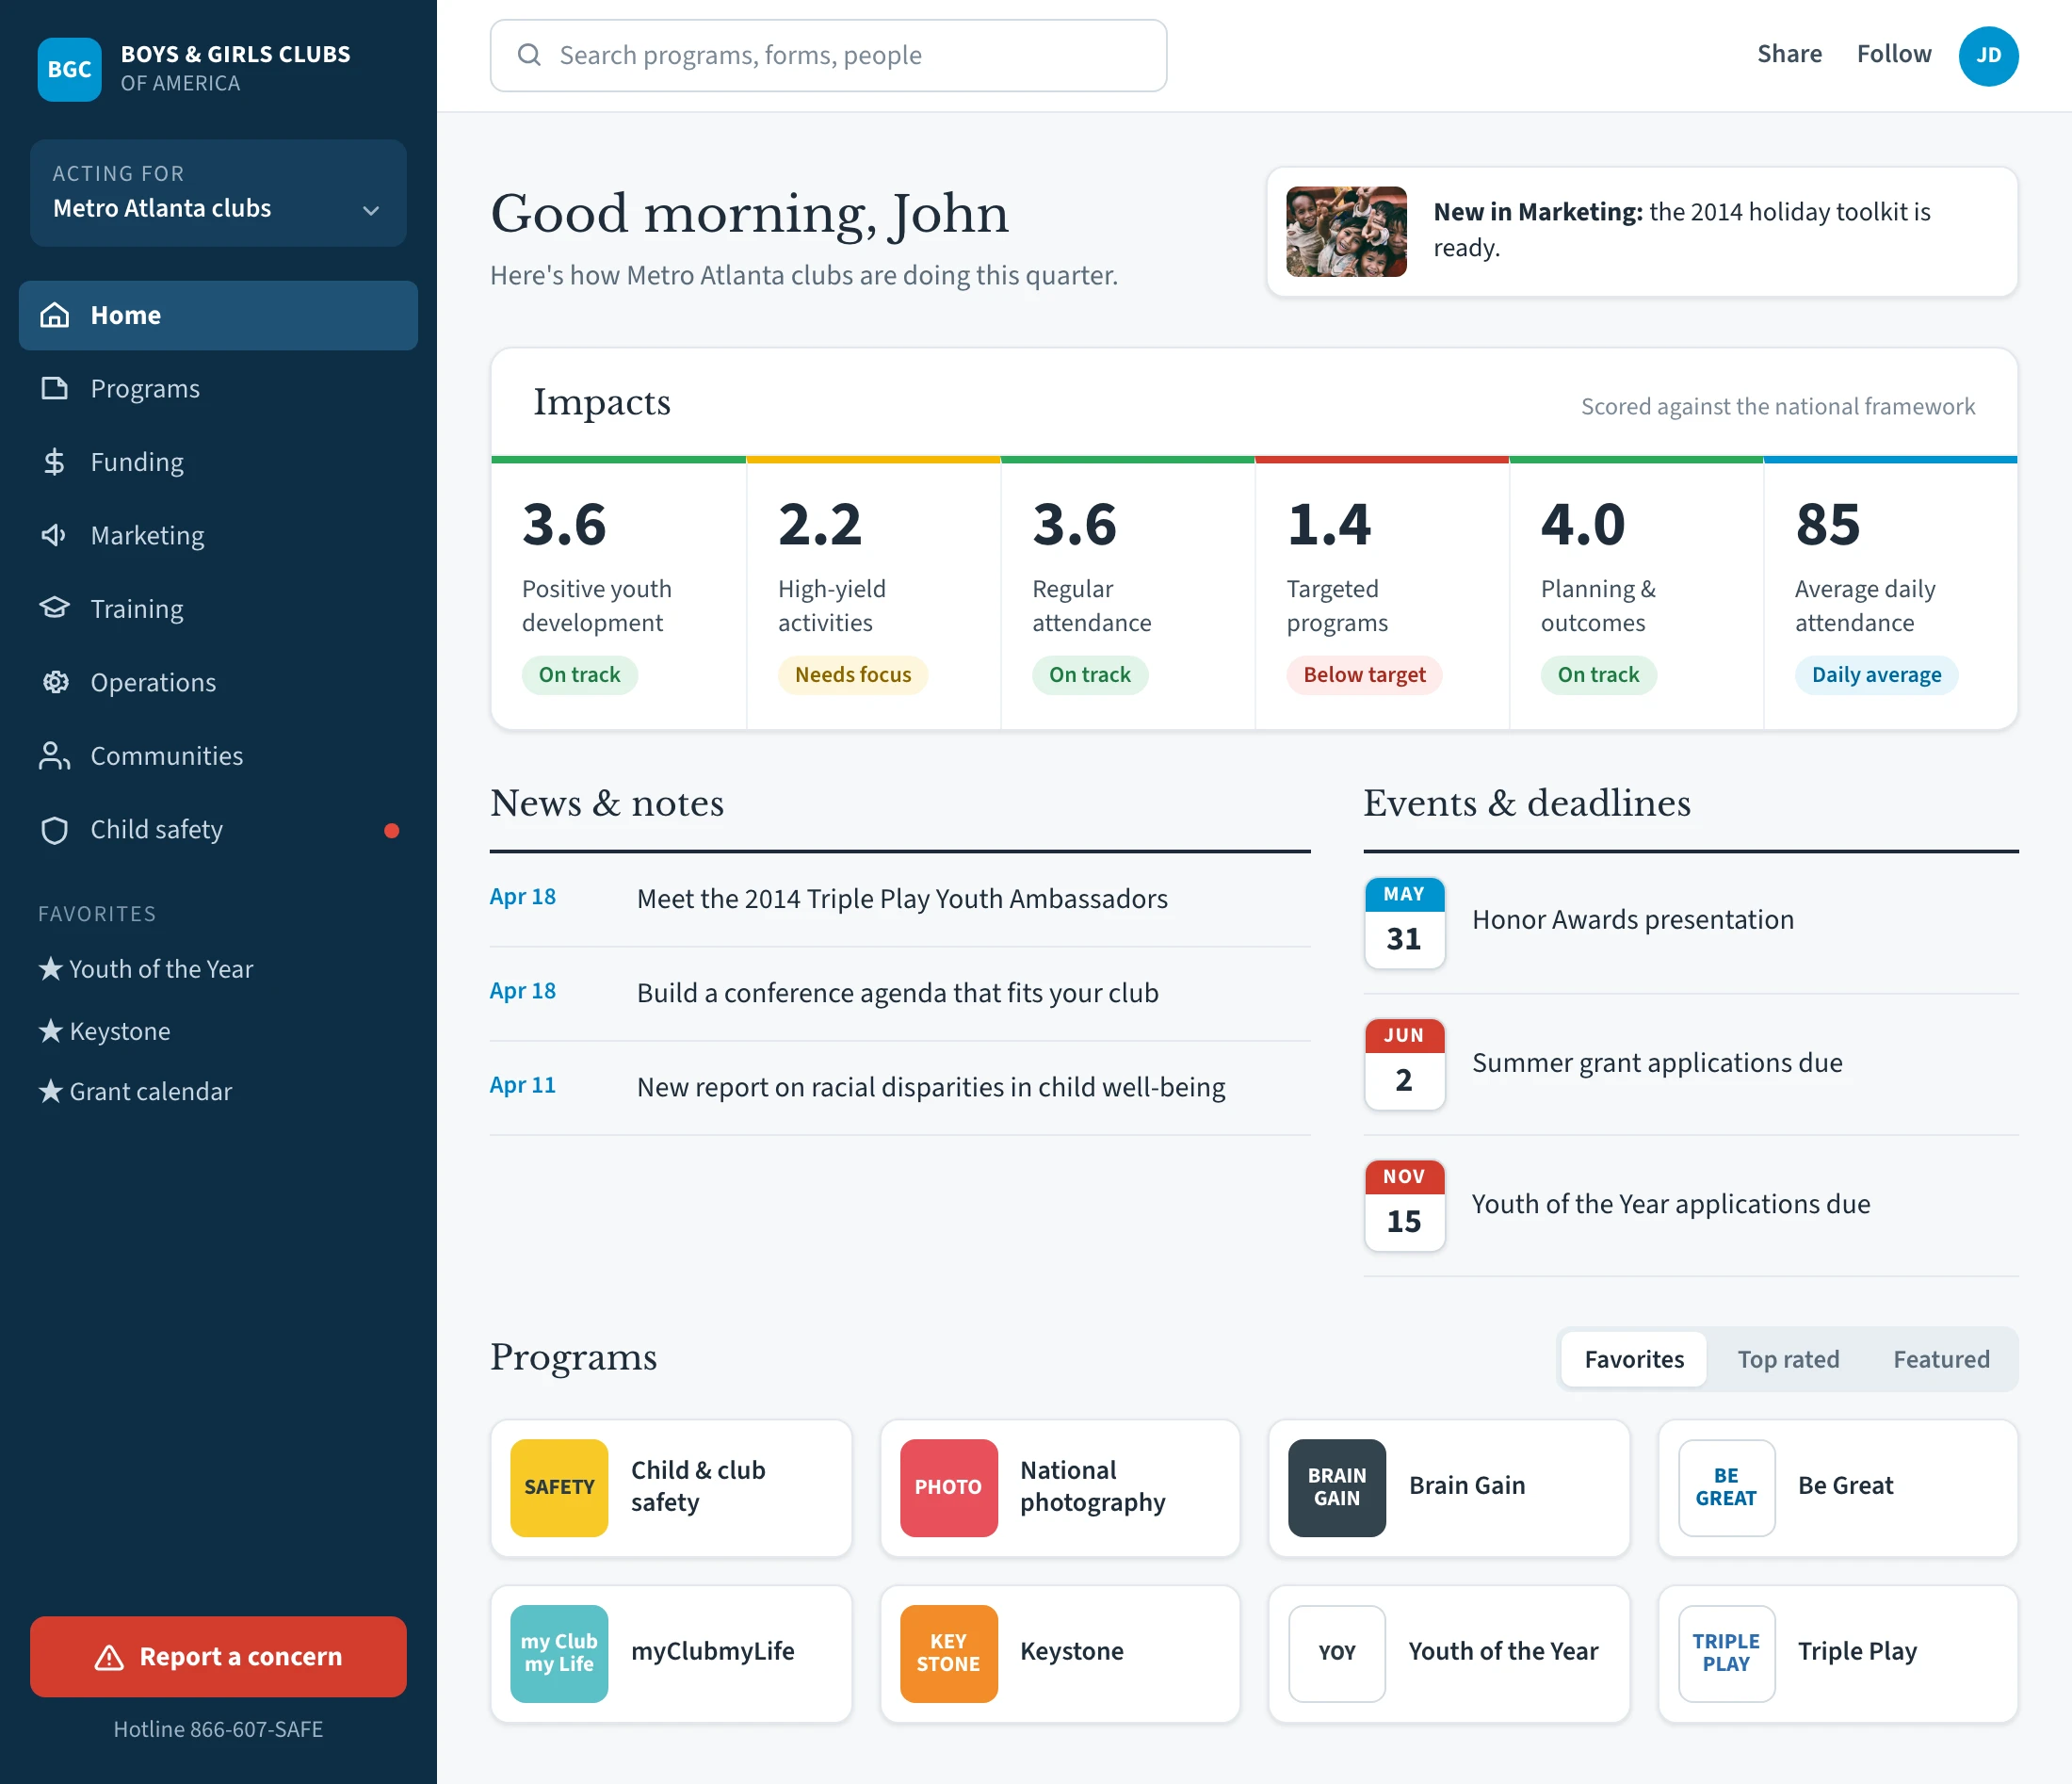
Task: Click the Share button
Action: [x=1789, y=54]
